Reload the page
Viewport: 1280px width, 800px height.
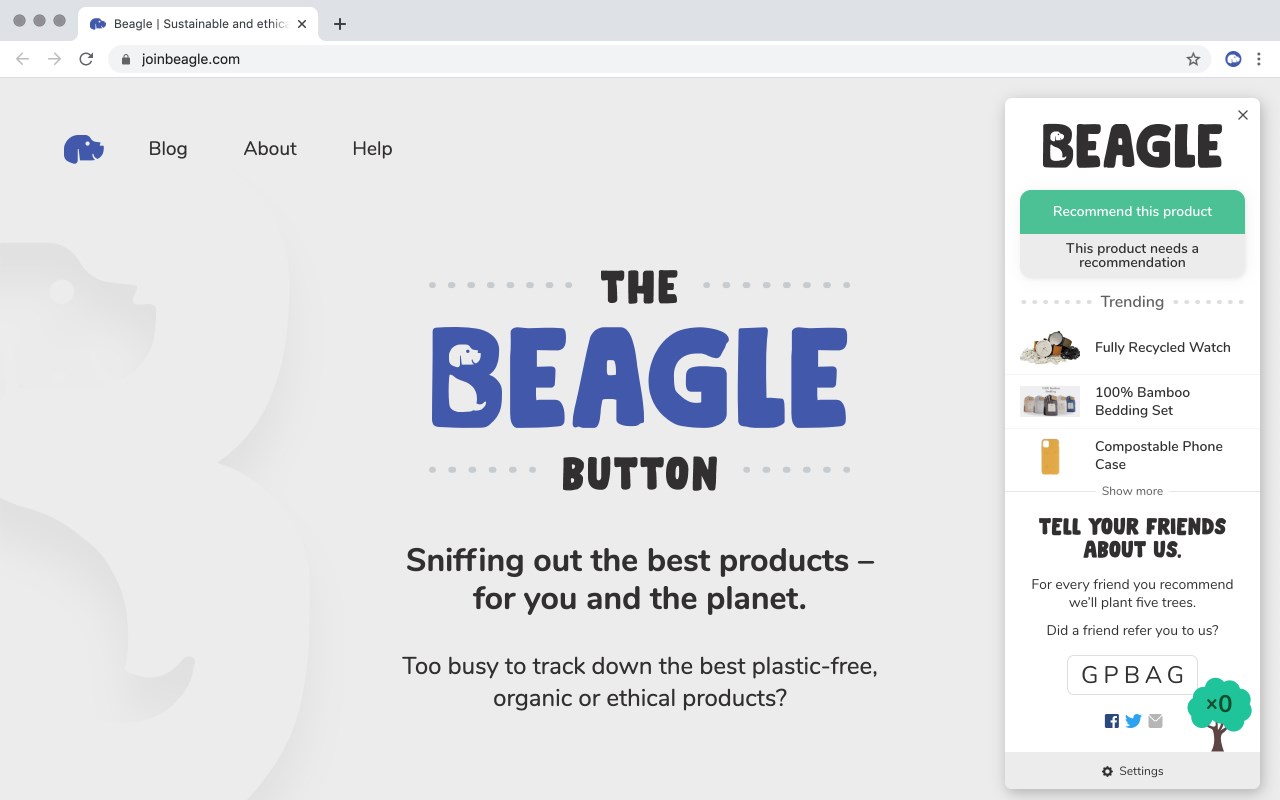86,59
